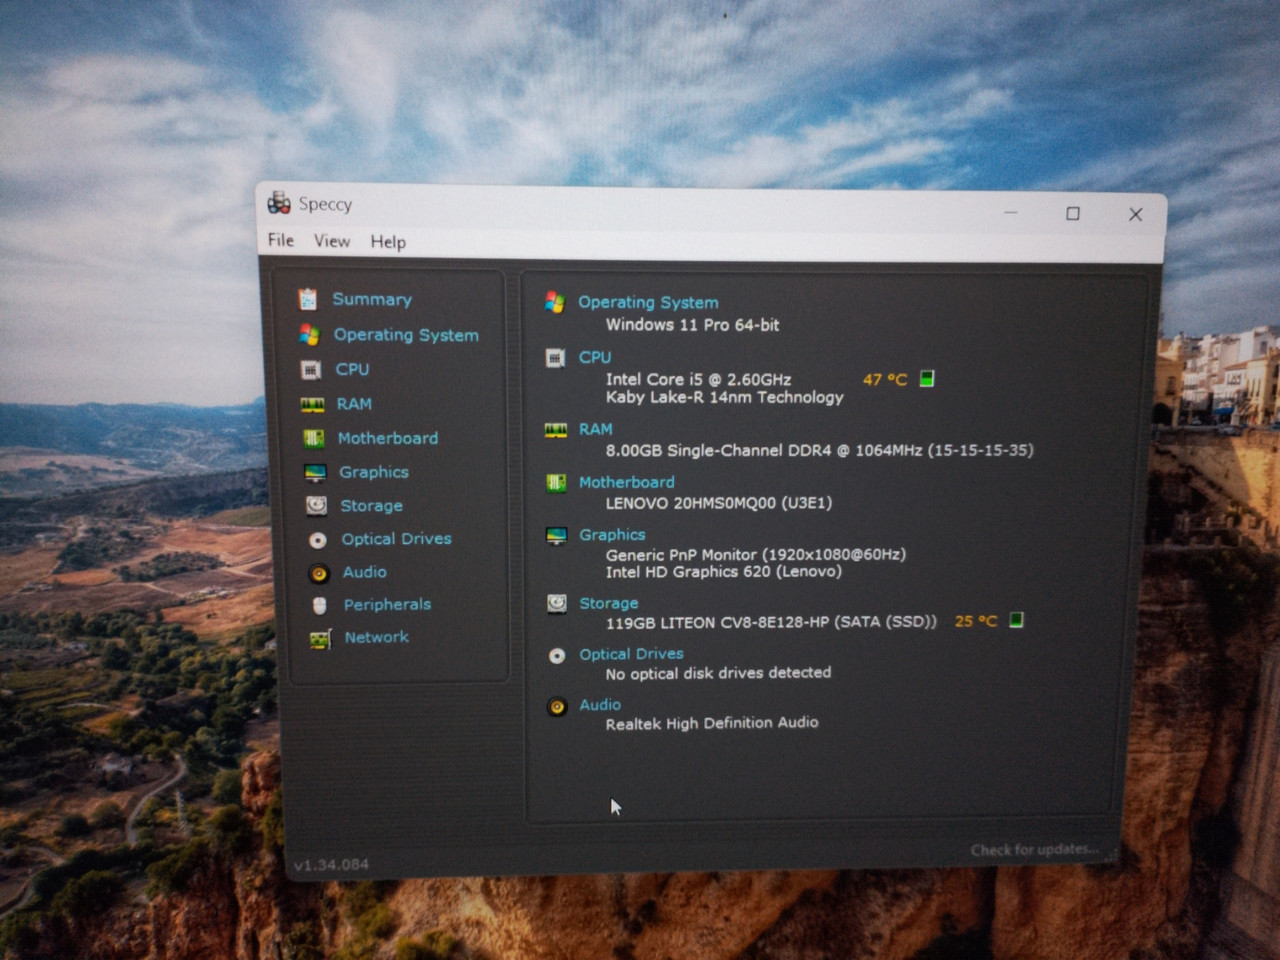The image size is (1280, 960).
Task: Click the Windows flag icon in summary pane
Action: tap(555, 302)
